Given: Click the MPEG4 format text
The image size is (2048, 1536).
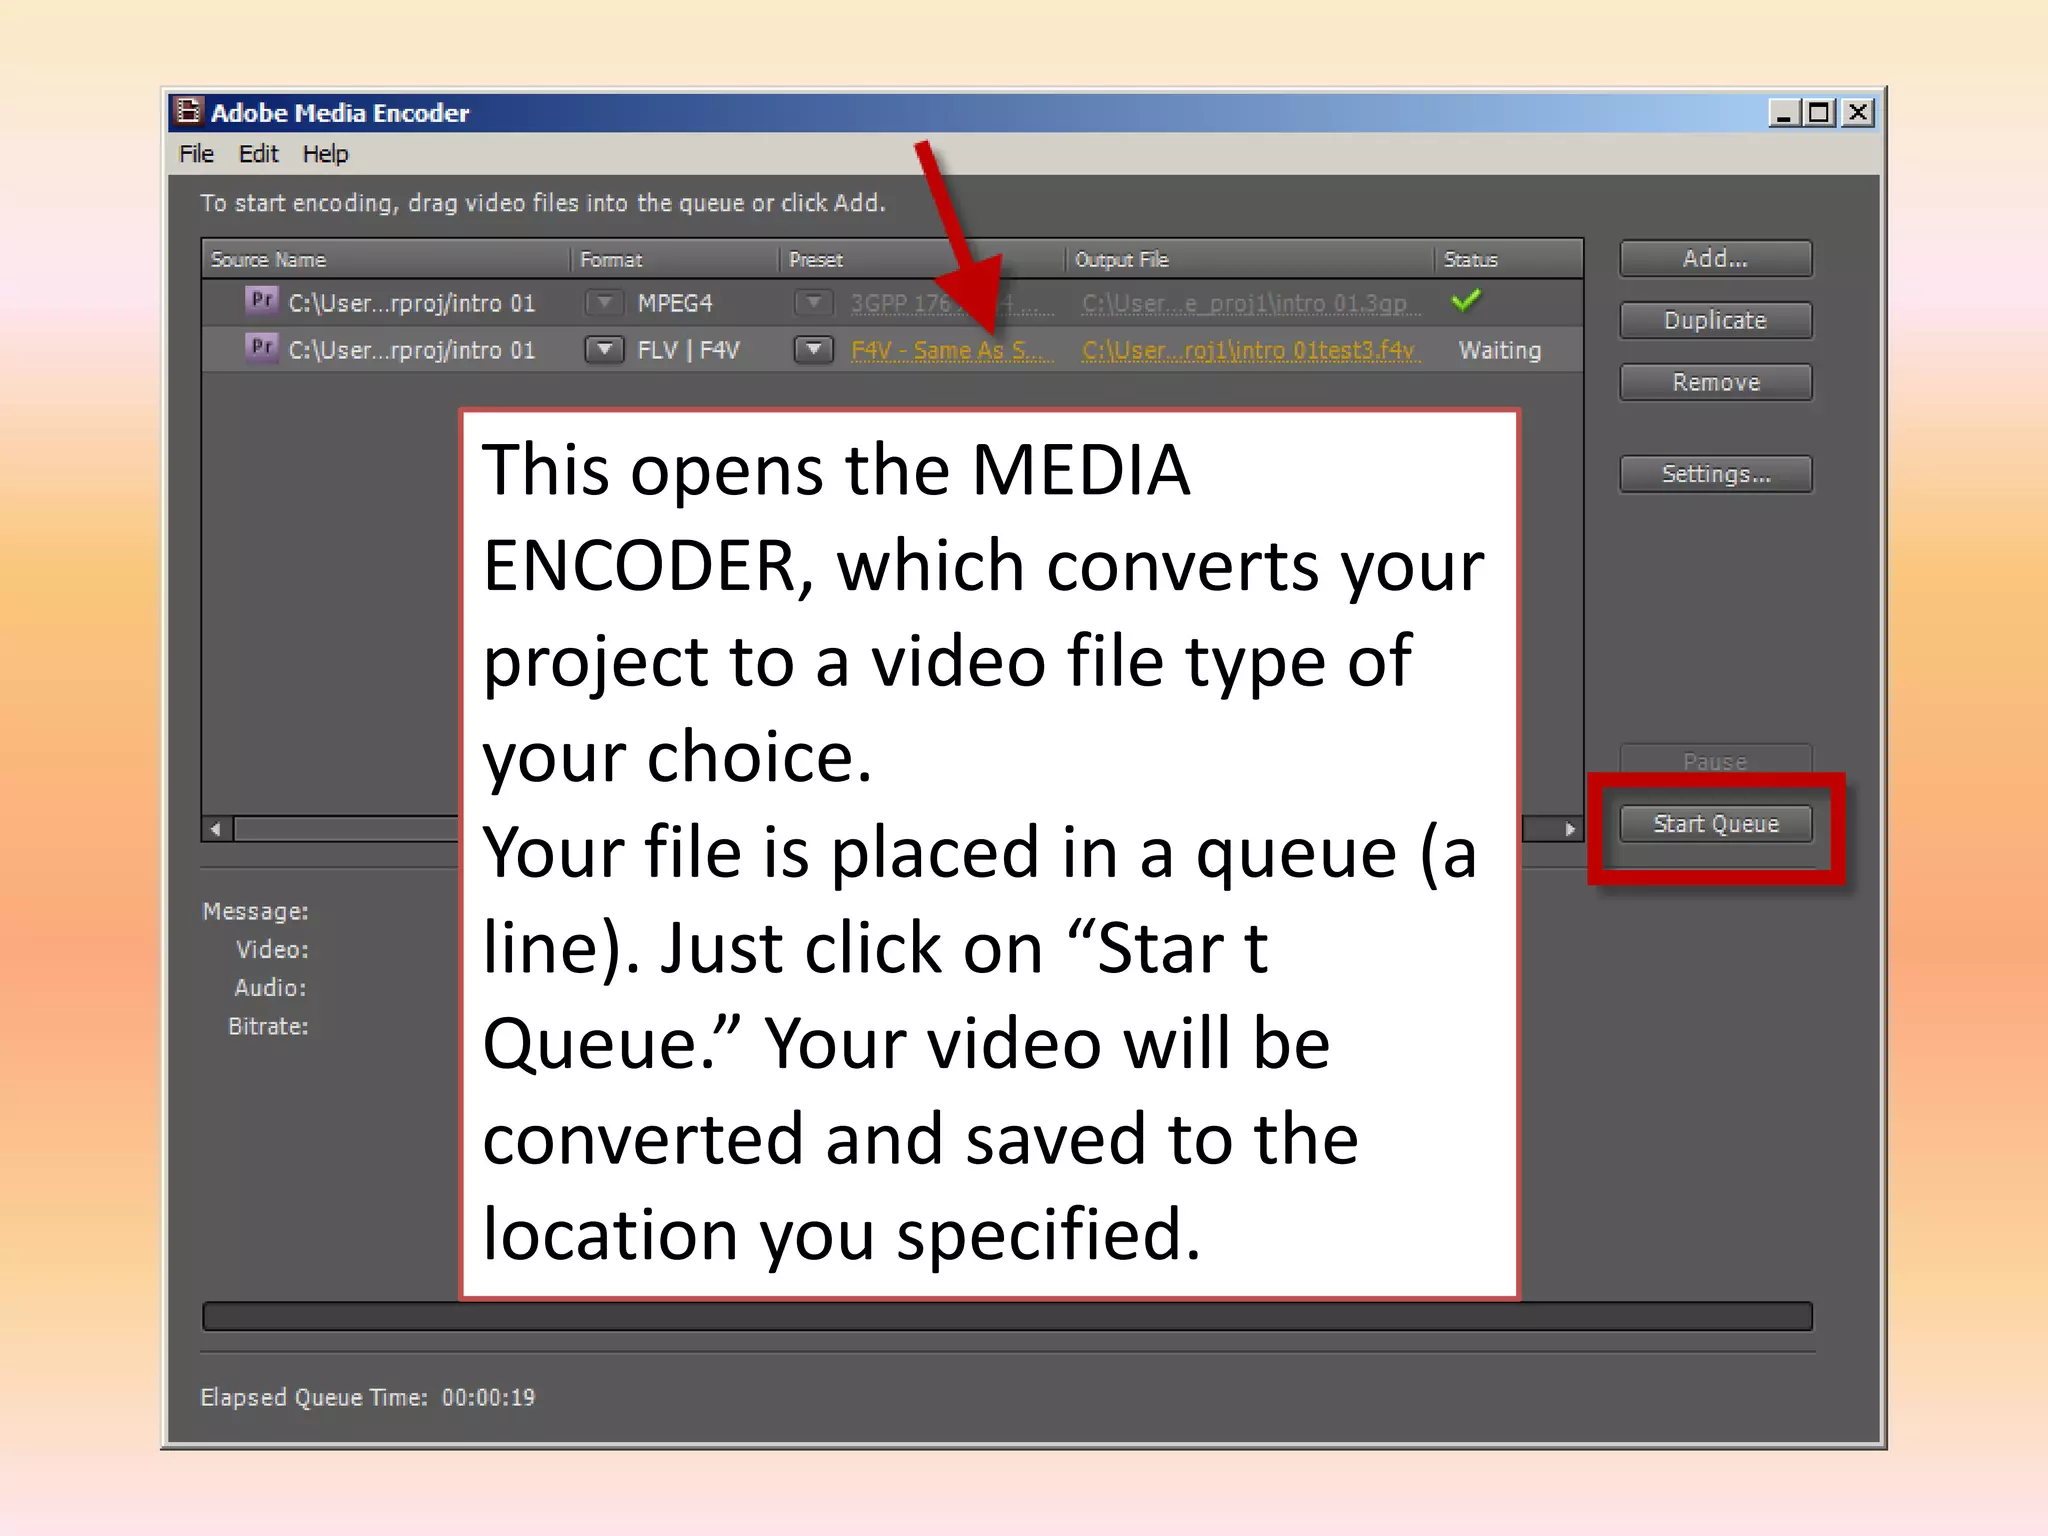Looking at the screenshot, I should pyautogui.click(x=675, y=303).
